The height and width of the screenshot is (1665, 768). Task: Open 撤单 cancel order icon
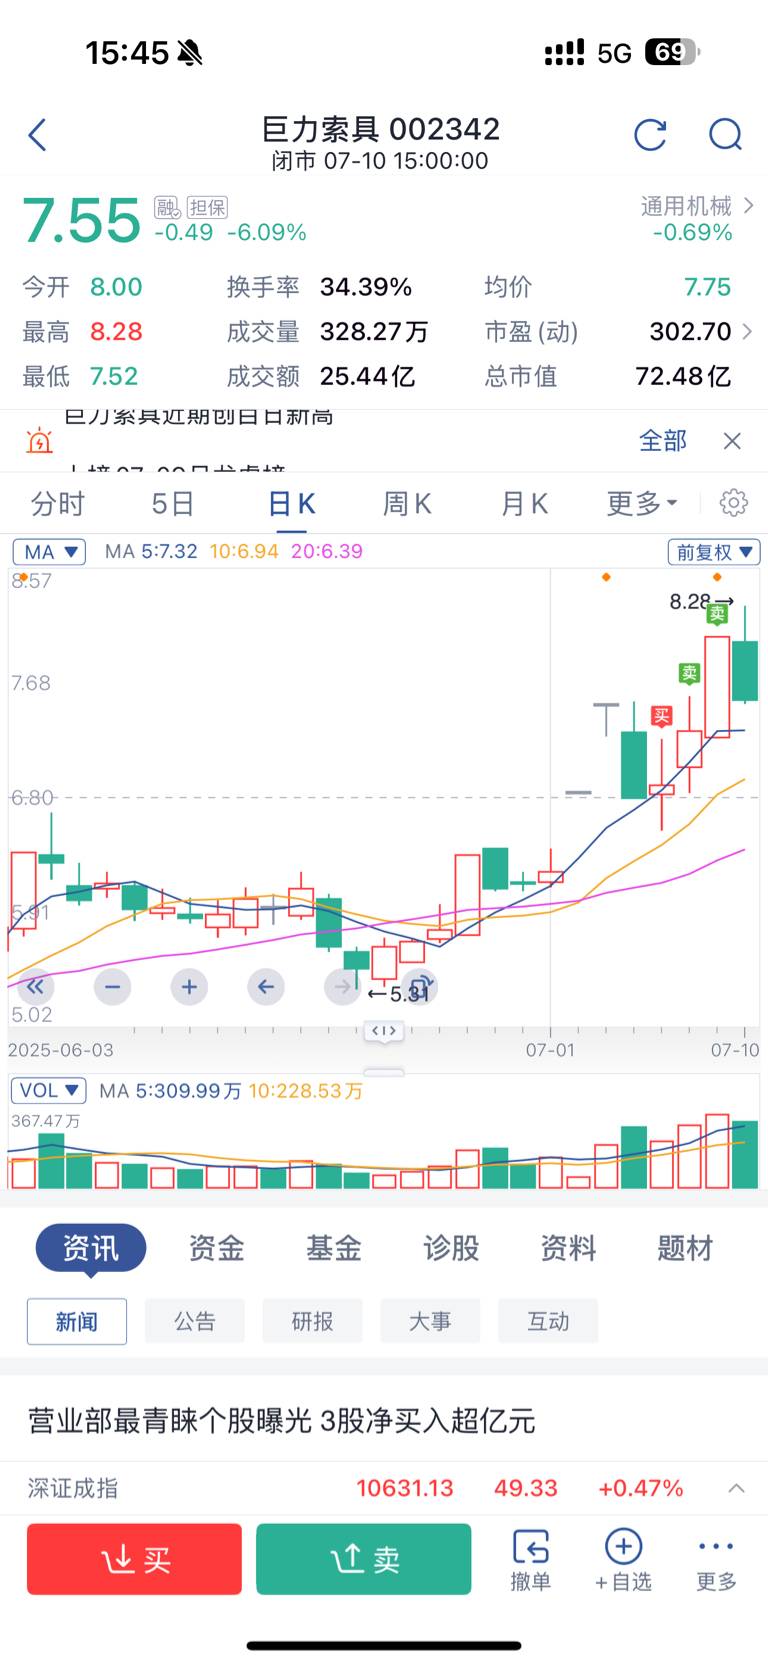(531, 1560)
